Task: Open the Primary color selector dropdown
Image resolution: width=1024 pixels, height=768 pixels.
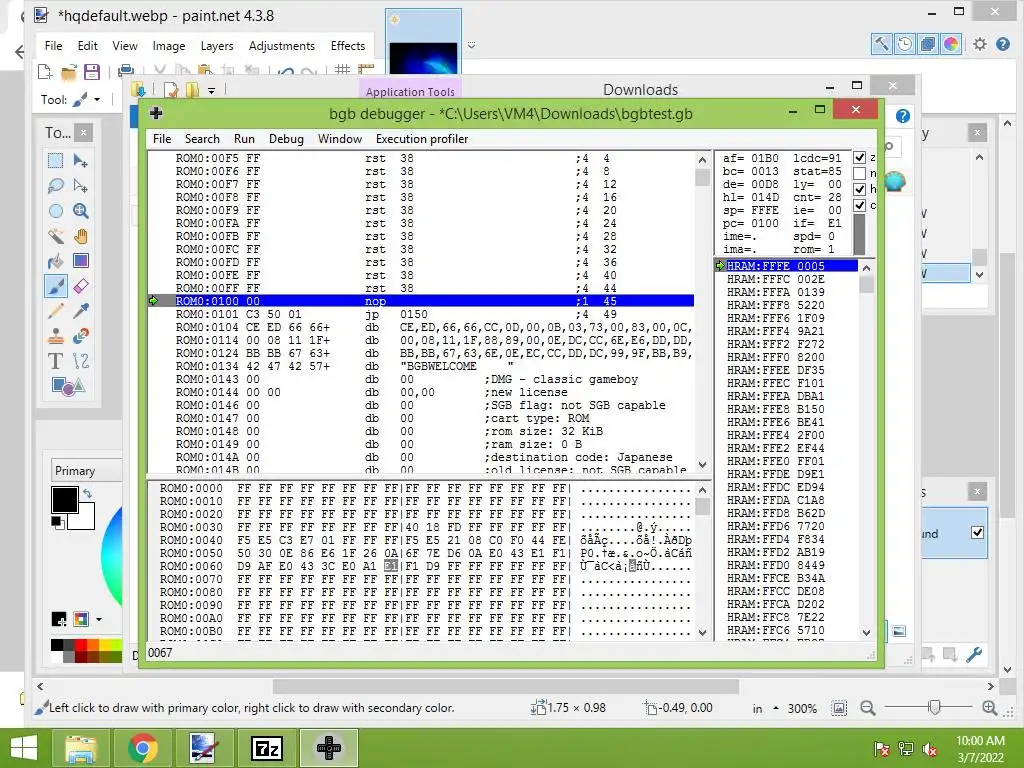Action: pos(86,470)
